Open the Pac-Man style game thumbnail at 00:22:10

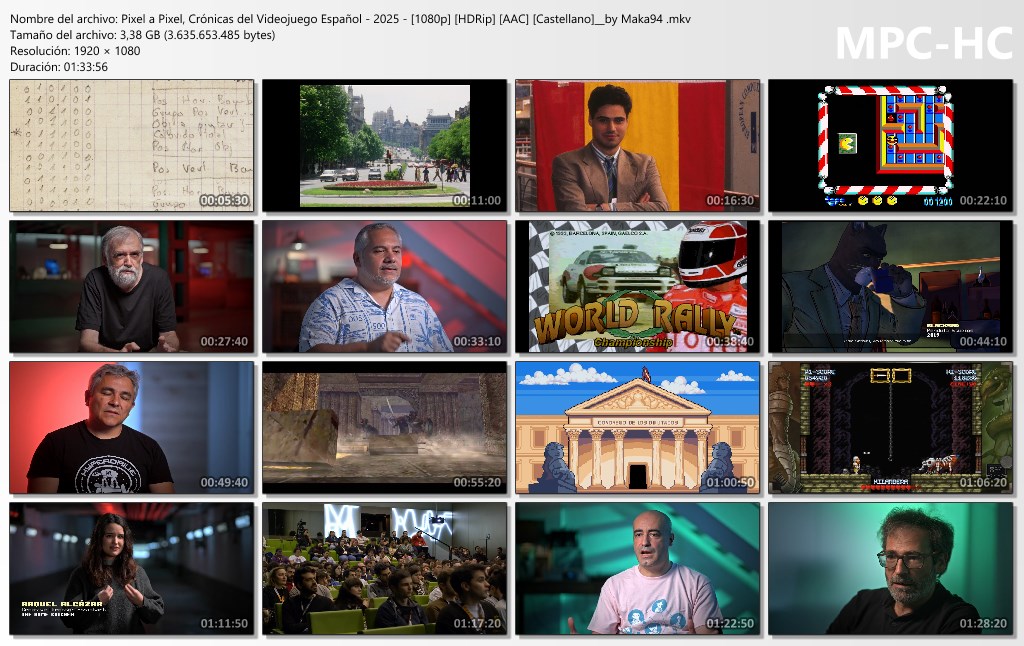(x=890, y=146)
